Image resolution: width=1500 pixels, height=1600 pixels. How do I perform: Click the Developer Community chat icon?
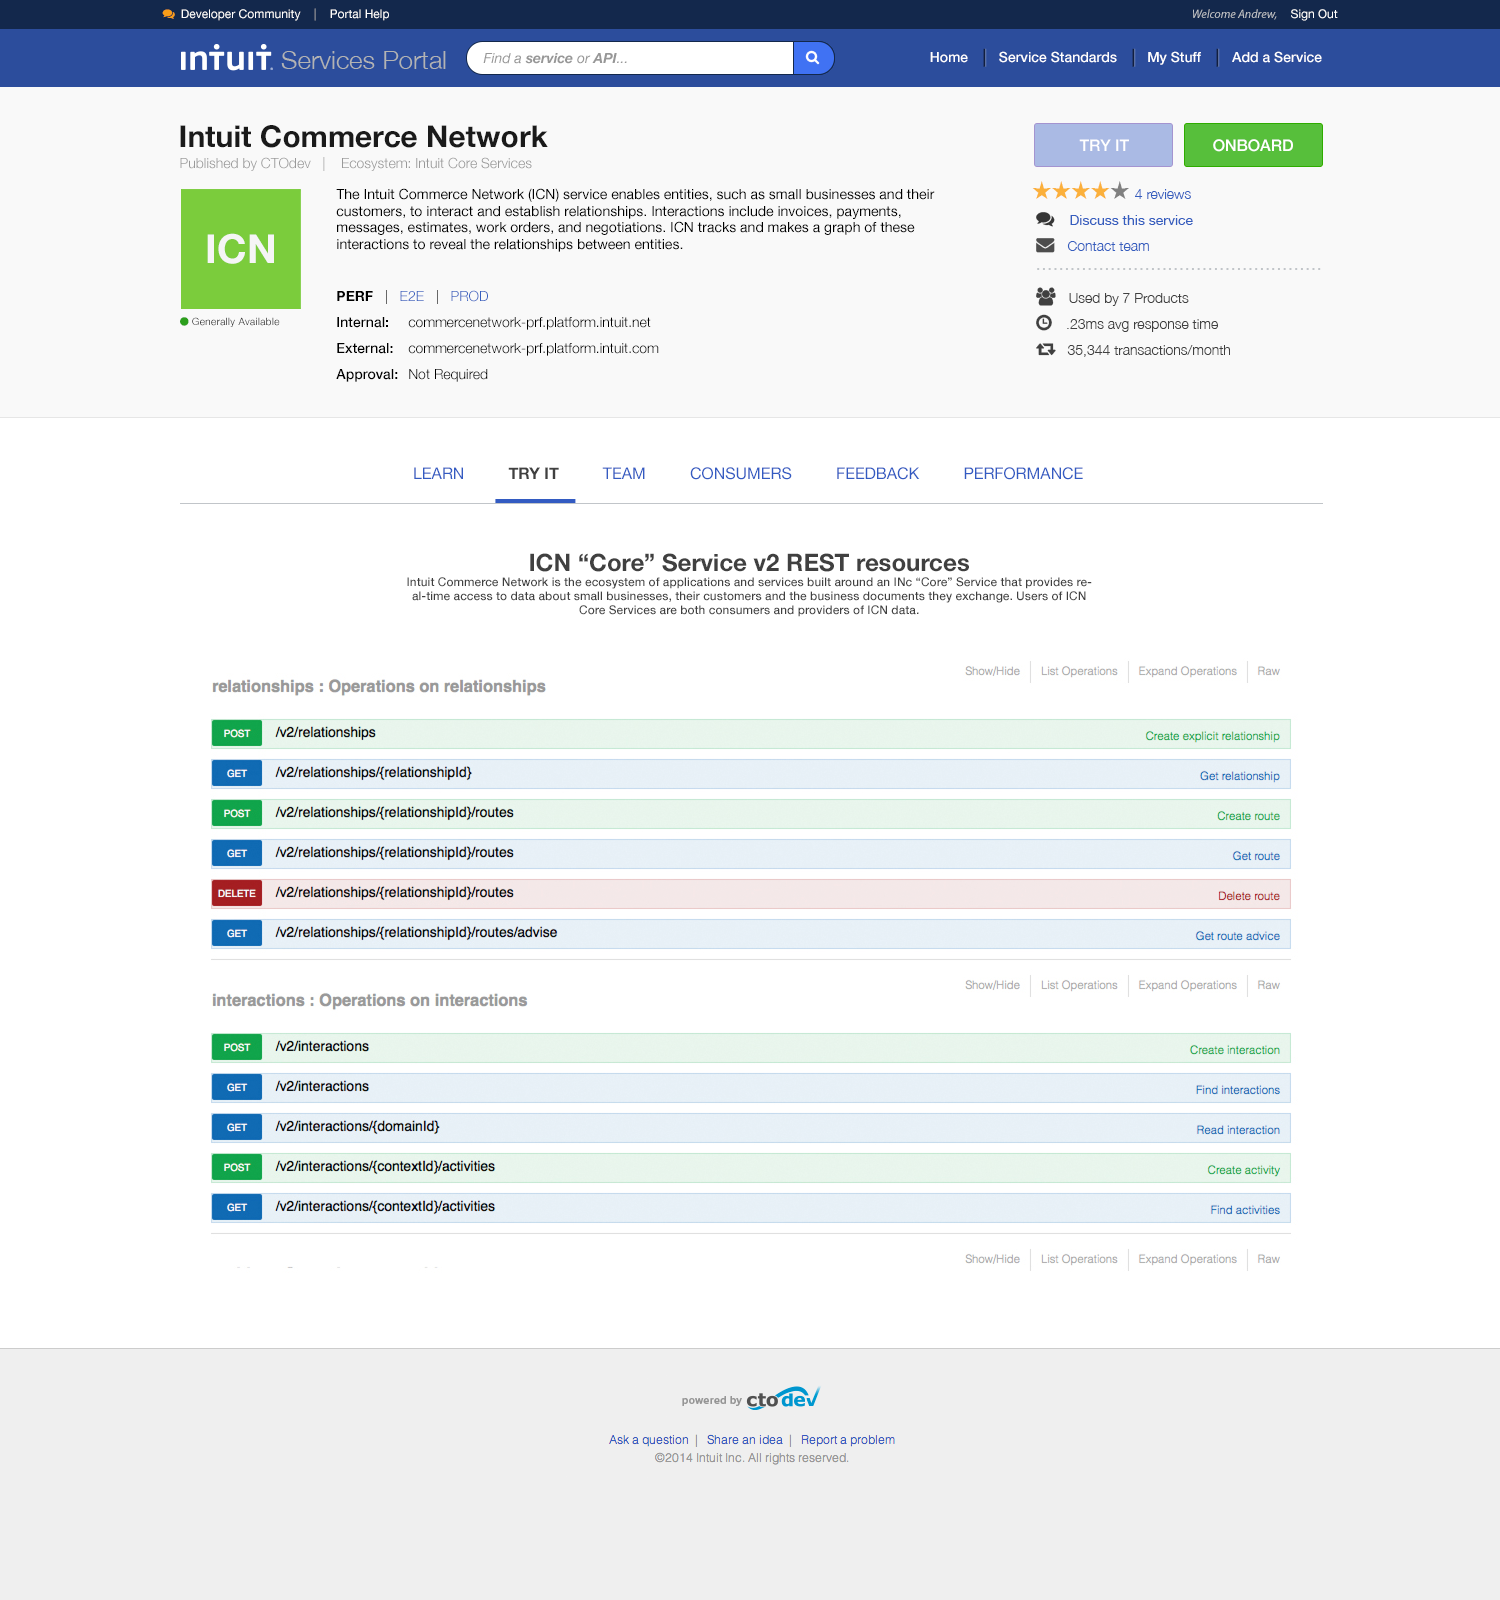(x=168, y=14)
